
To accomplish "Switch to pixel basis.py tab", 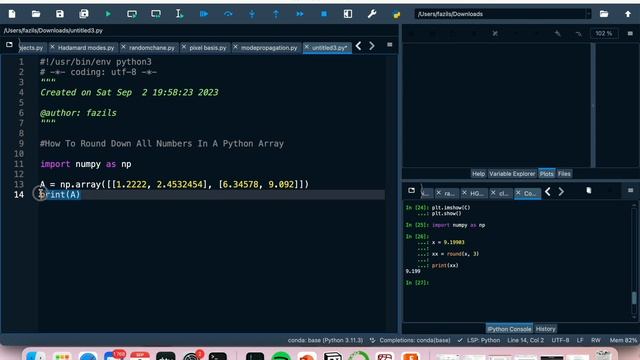I will [x=207, y=48].
